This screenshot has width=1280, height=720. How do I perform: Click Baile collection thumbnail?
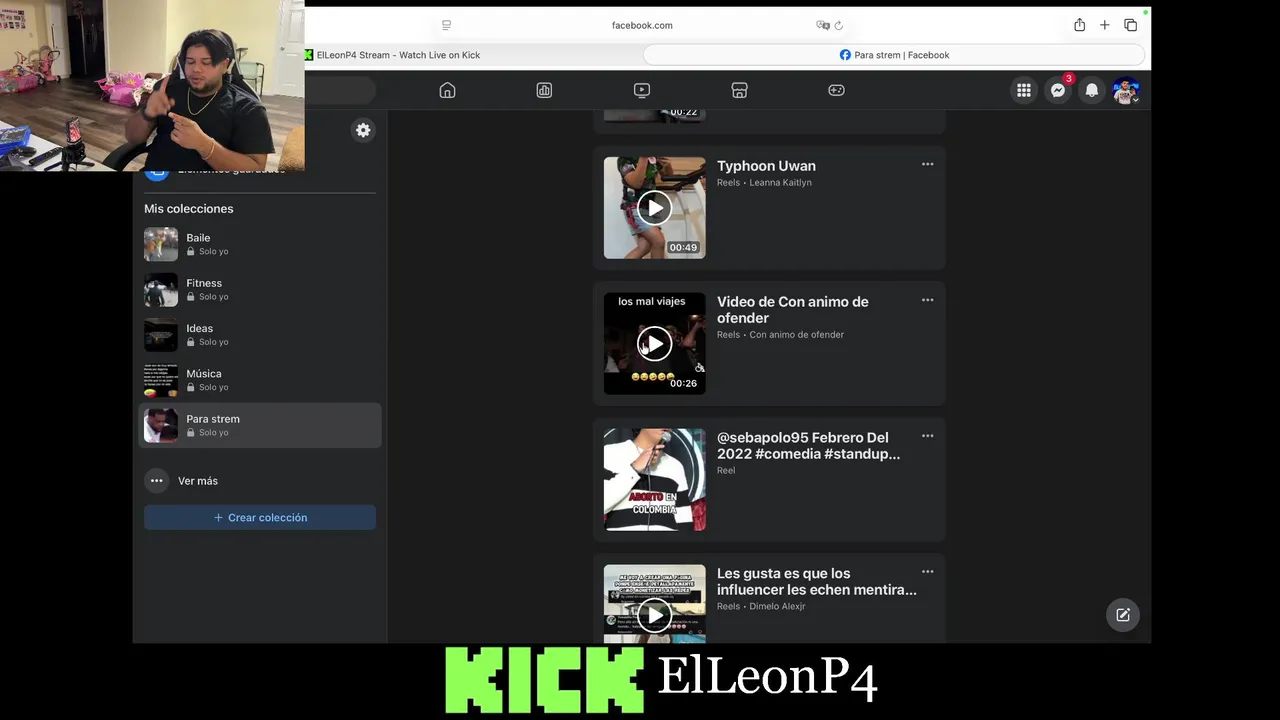[161, 244]
